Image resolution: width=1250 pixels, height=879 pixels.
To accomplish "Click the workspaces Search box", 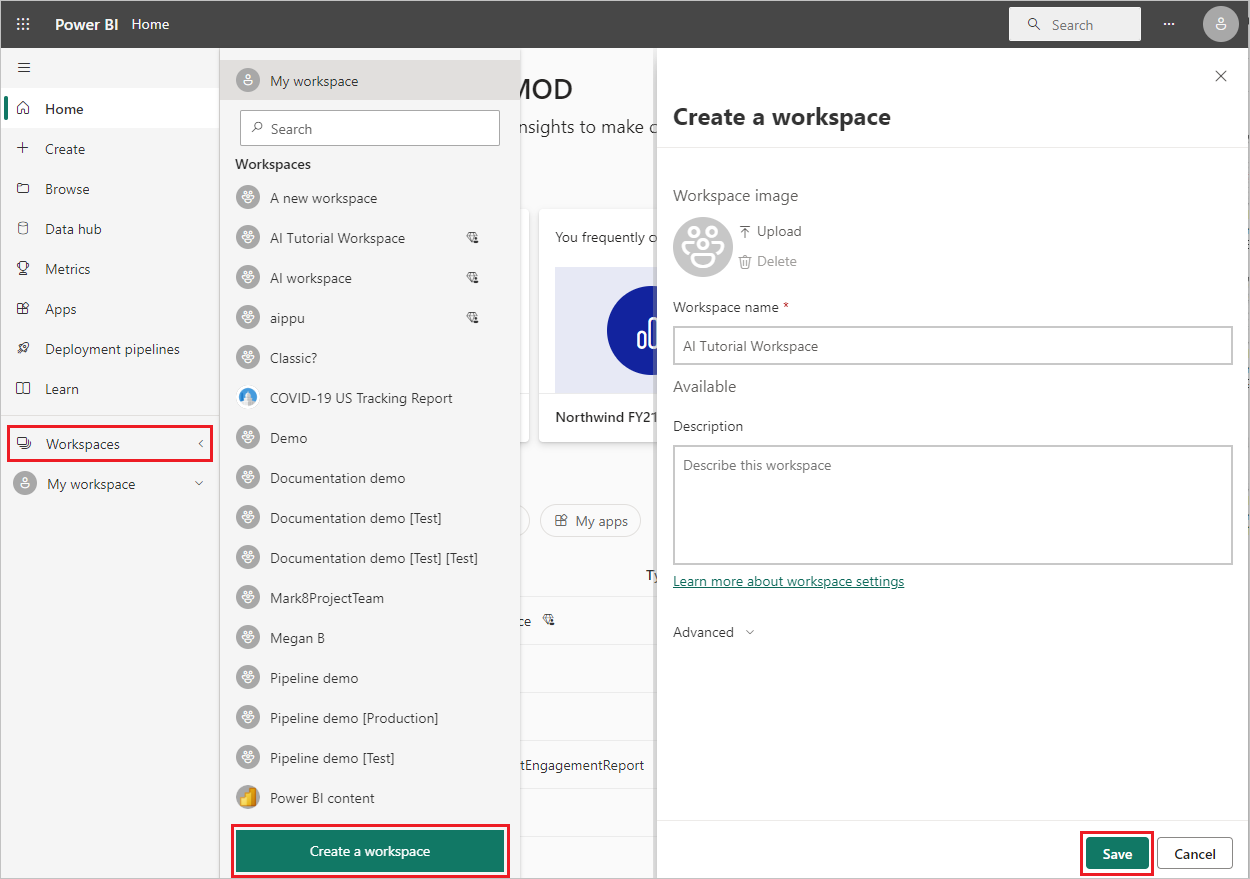I will pyautogui.click(x=370, y=129).
